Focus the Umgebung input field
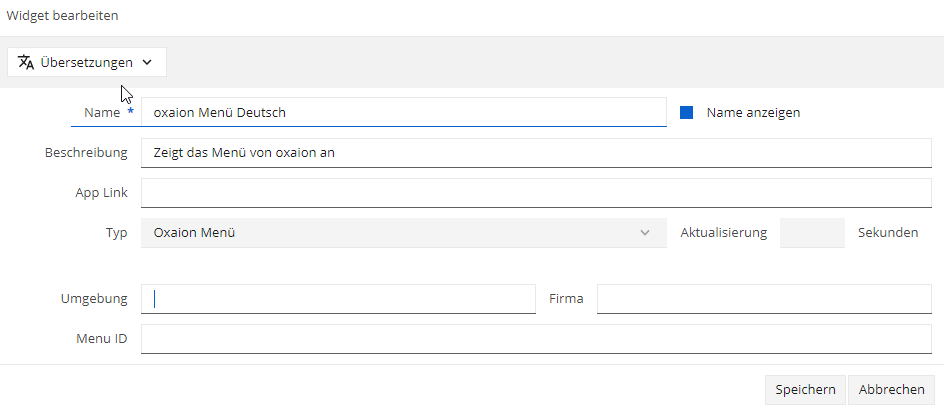The height and width of the screenshot is (411, 944). (338, 299)
